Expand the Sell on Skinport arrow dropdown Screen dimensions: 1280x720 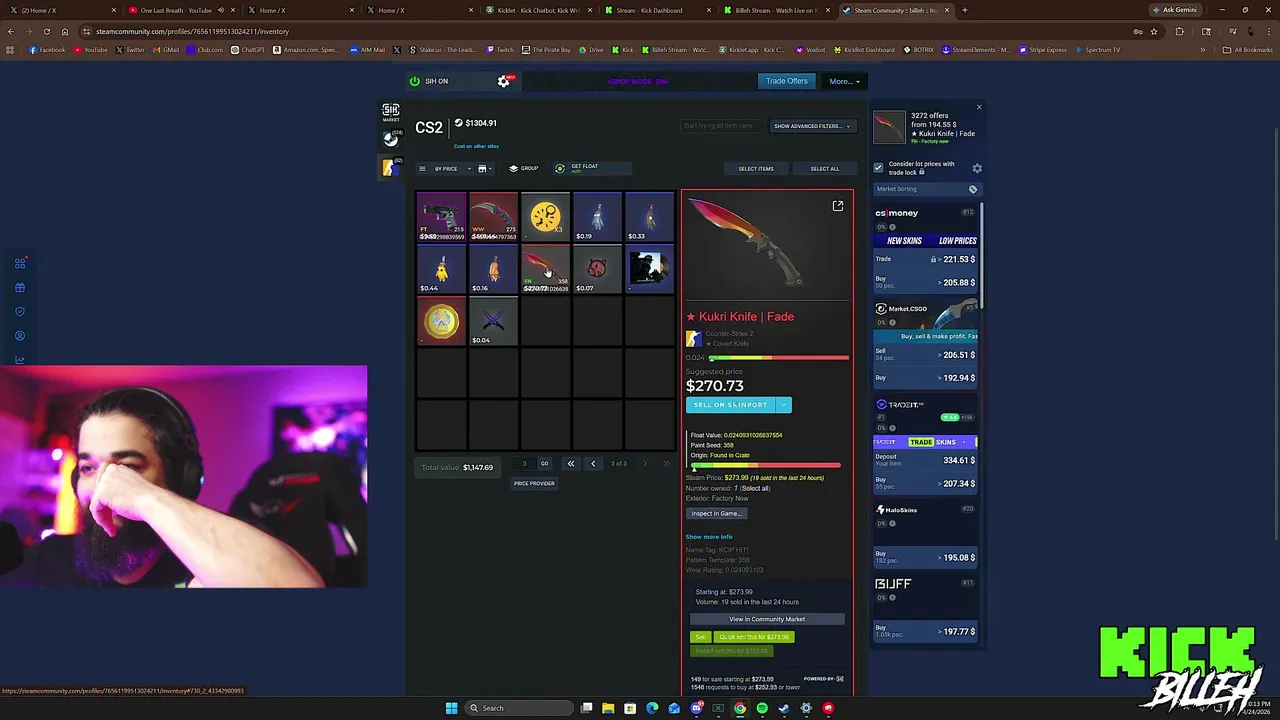[x=784, y=405]
